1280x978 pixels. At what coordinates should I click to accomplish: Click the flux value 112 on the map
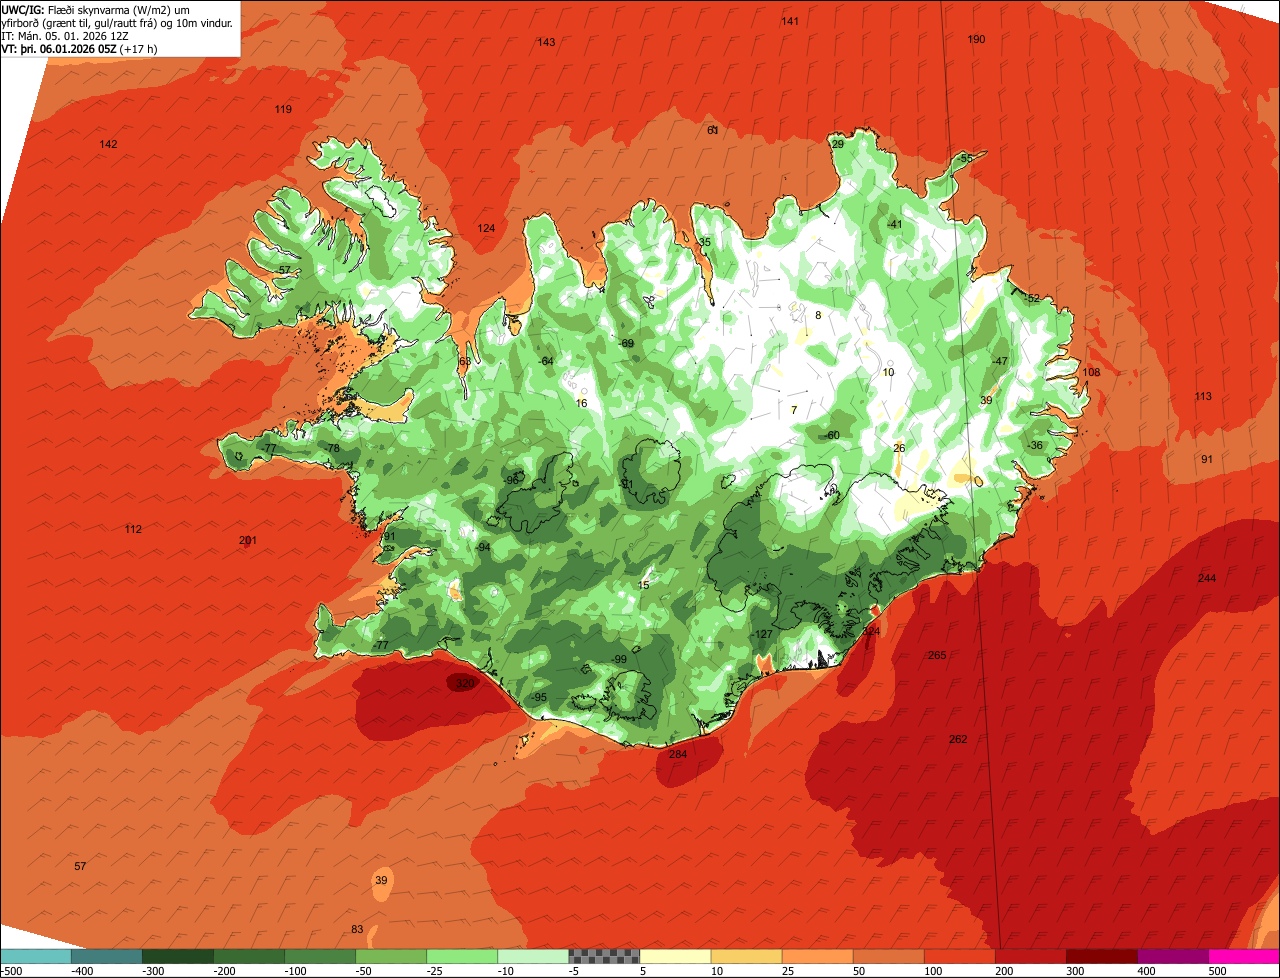point(133,529)
